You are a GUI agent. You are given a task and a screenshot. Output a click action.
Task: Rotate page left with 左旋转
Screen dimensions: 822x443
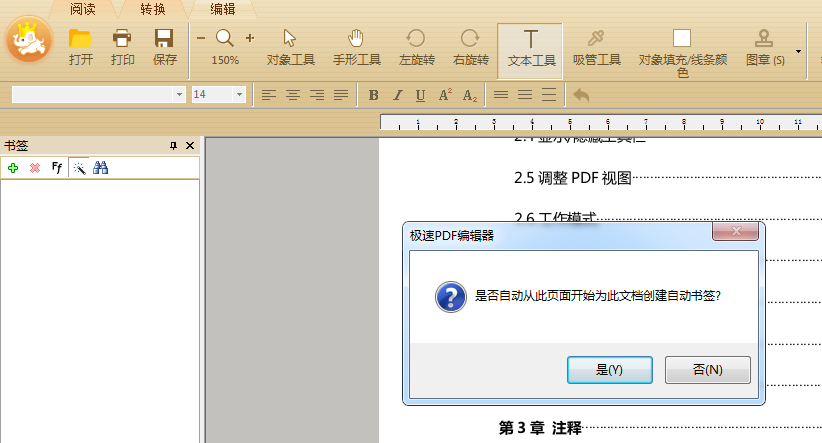(x=416, y=47)
